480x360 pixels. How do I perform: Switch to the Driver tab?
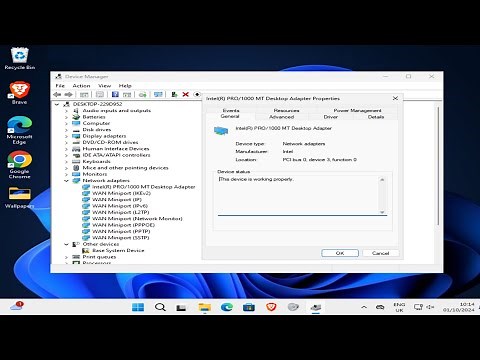pyautogui.click(x=331, y=117)
